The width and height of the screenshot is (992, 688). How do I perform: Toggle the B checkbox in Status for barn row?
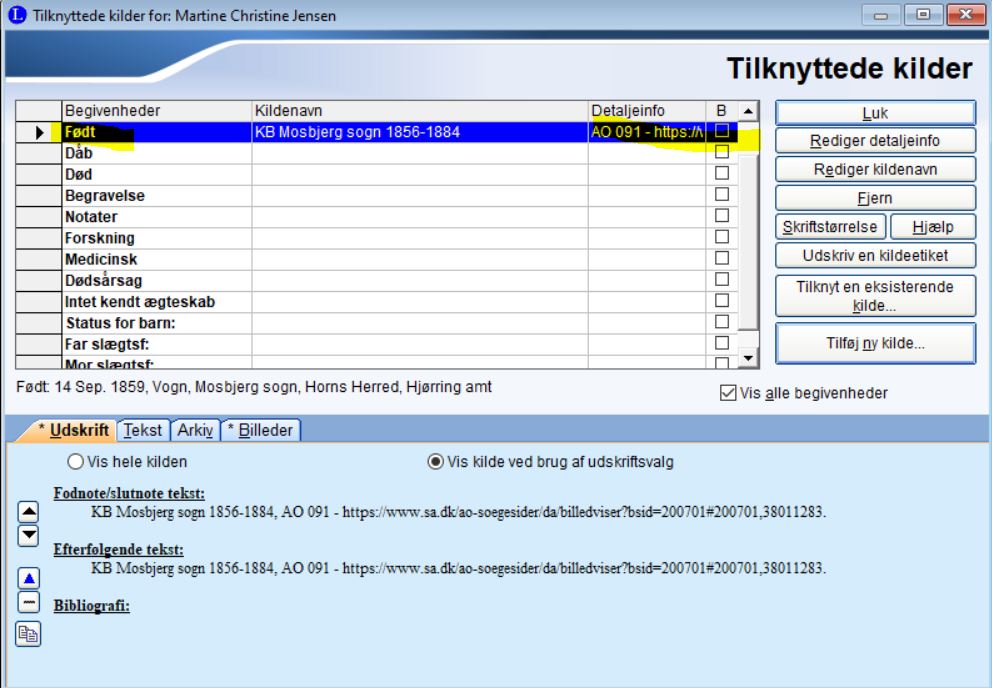click(x=722, y=322)
